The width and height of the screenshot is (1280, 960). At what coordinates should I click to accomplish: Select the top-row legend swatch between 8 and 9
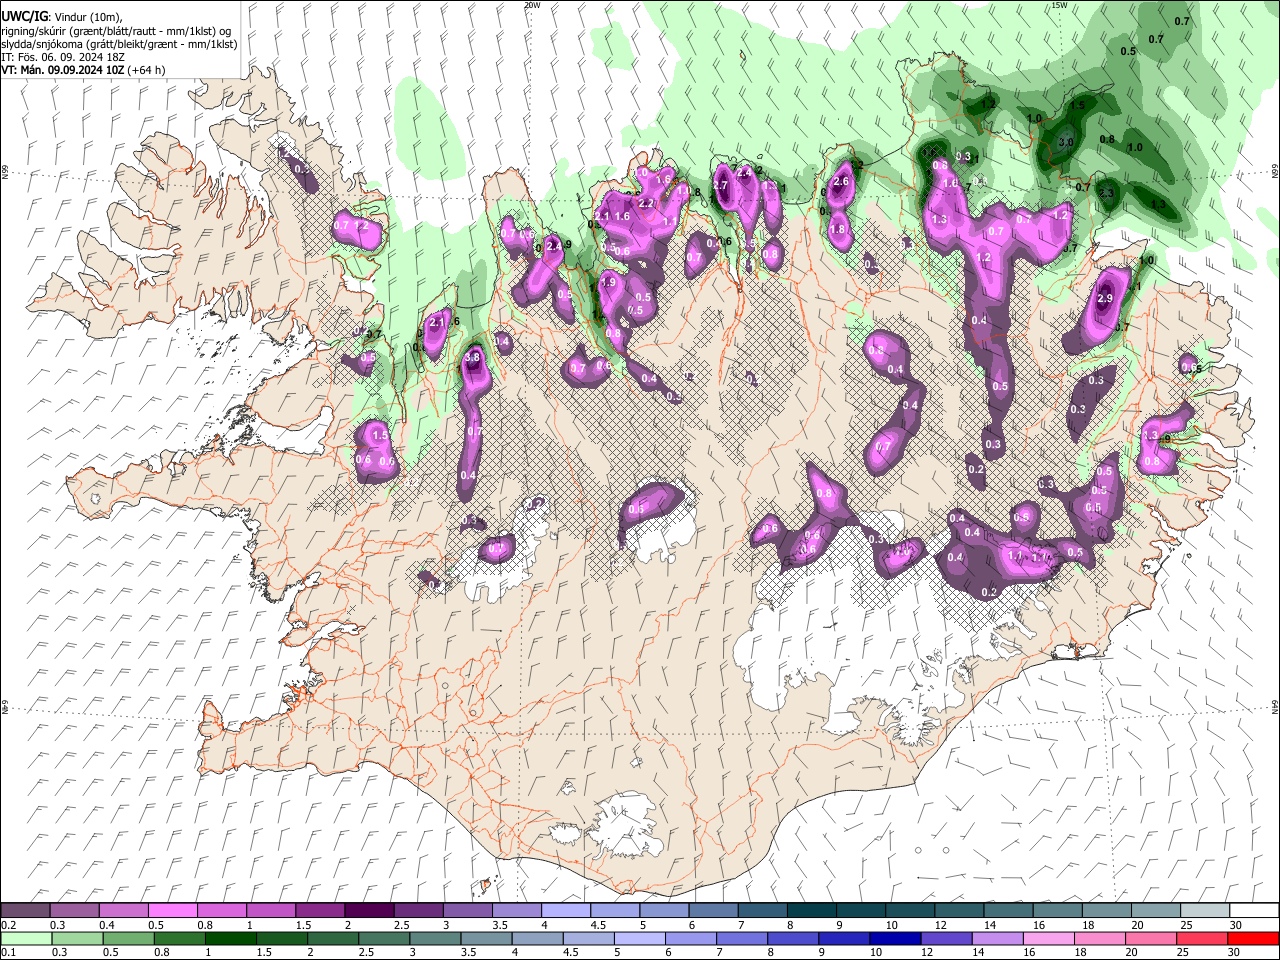[812, 911]
